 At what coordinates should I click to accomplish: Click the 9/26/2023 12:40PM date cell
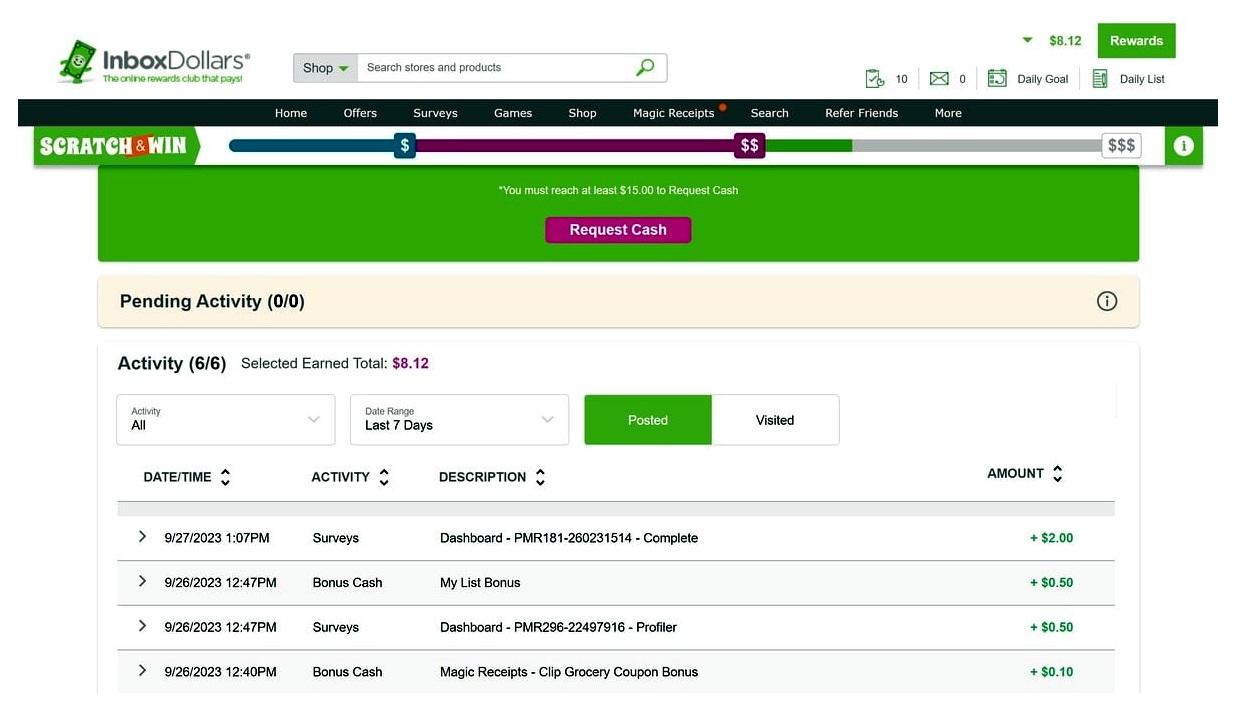220,672
